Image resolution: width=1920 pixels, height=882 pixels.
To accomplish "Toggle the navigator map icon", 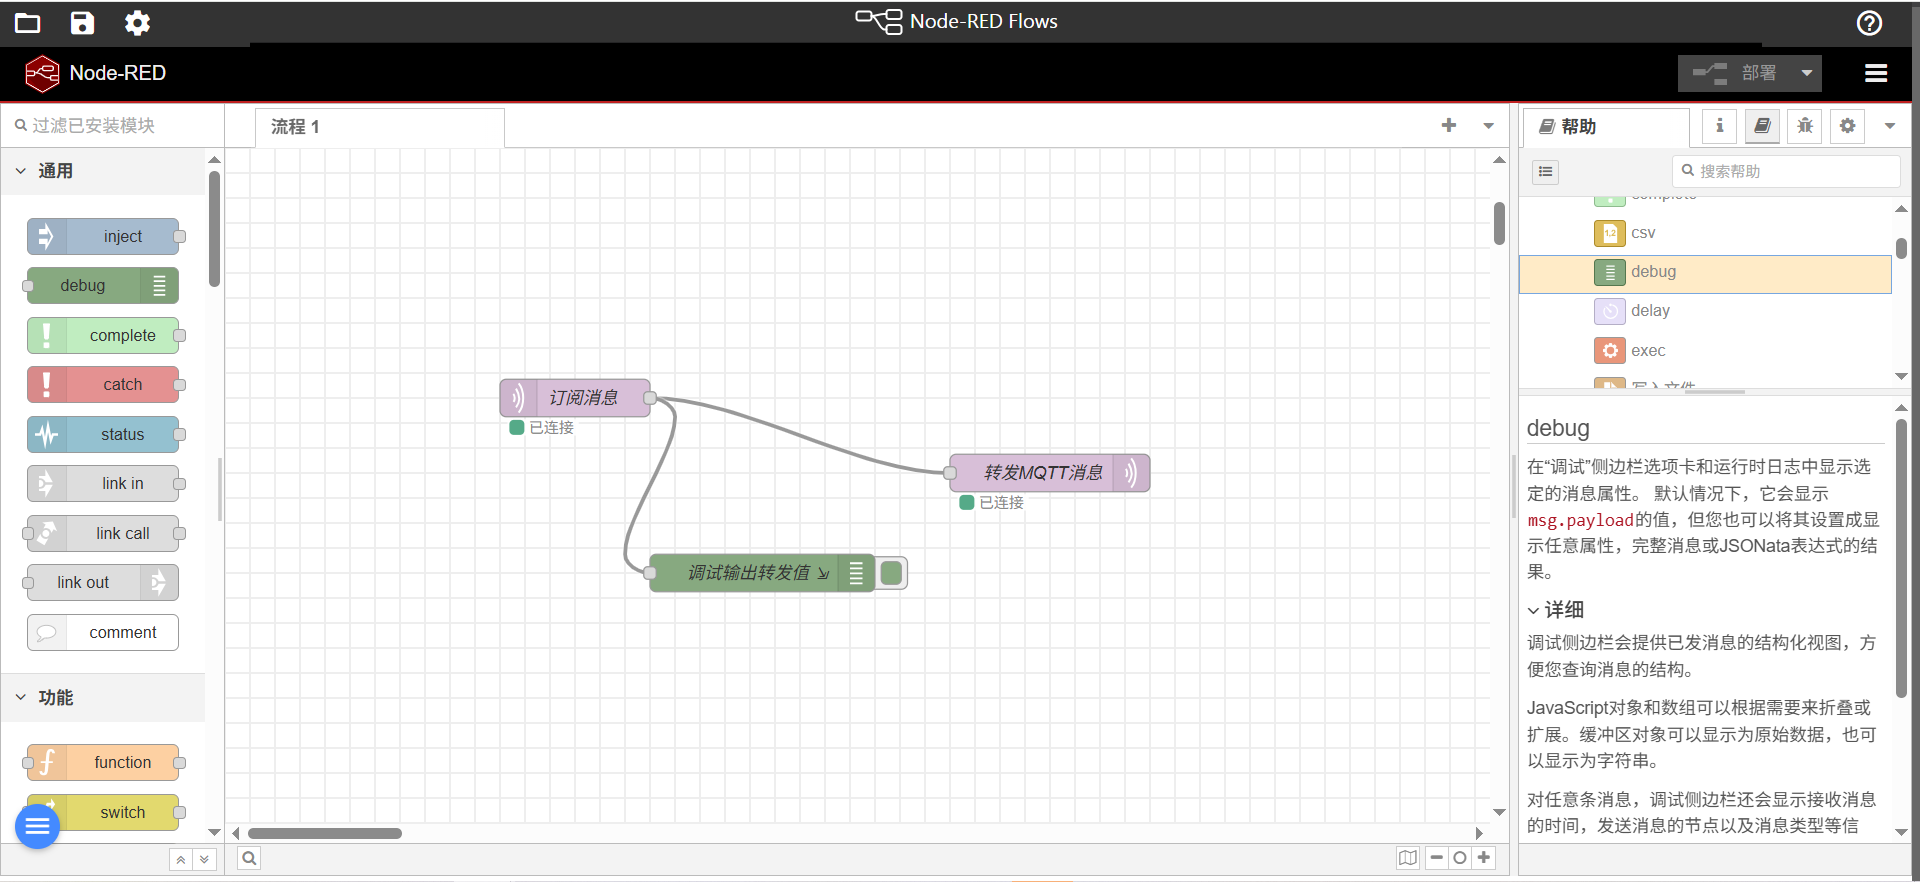I will tap(1408, 858).
